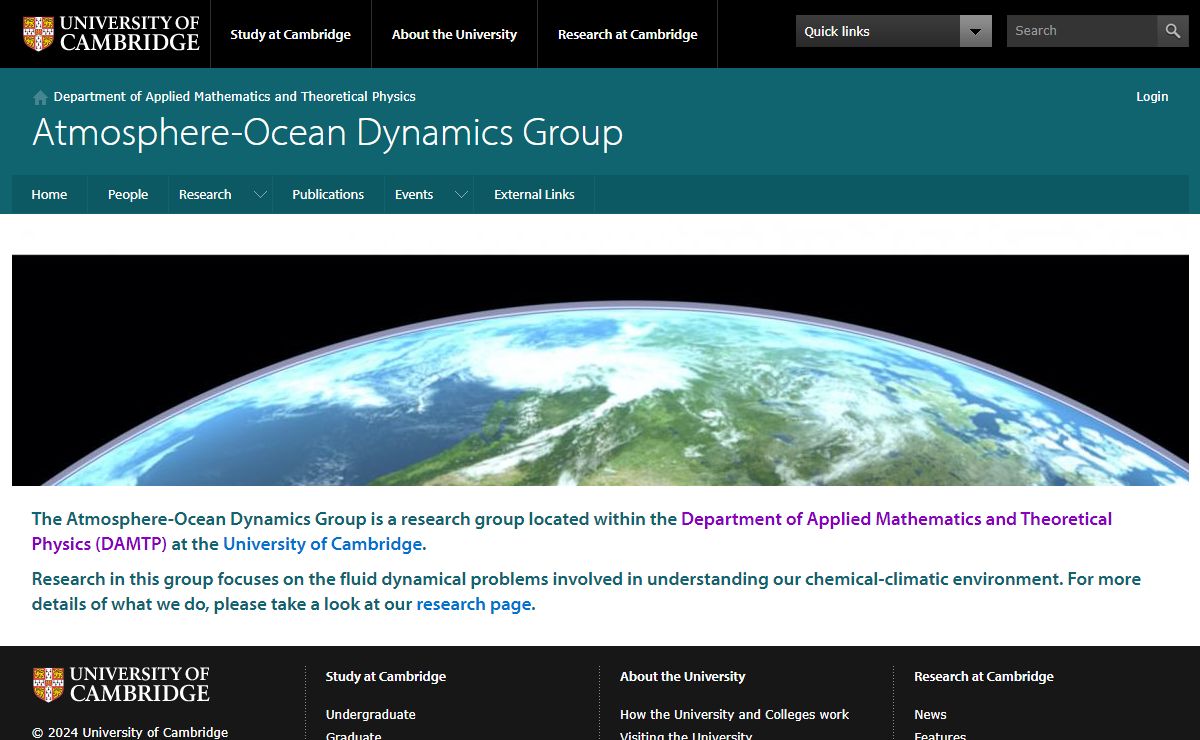Open footer Study at Cambridge heading
This screenshot has width=1200, height=740.
(x=386, y=677)
